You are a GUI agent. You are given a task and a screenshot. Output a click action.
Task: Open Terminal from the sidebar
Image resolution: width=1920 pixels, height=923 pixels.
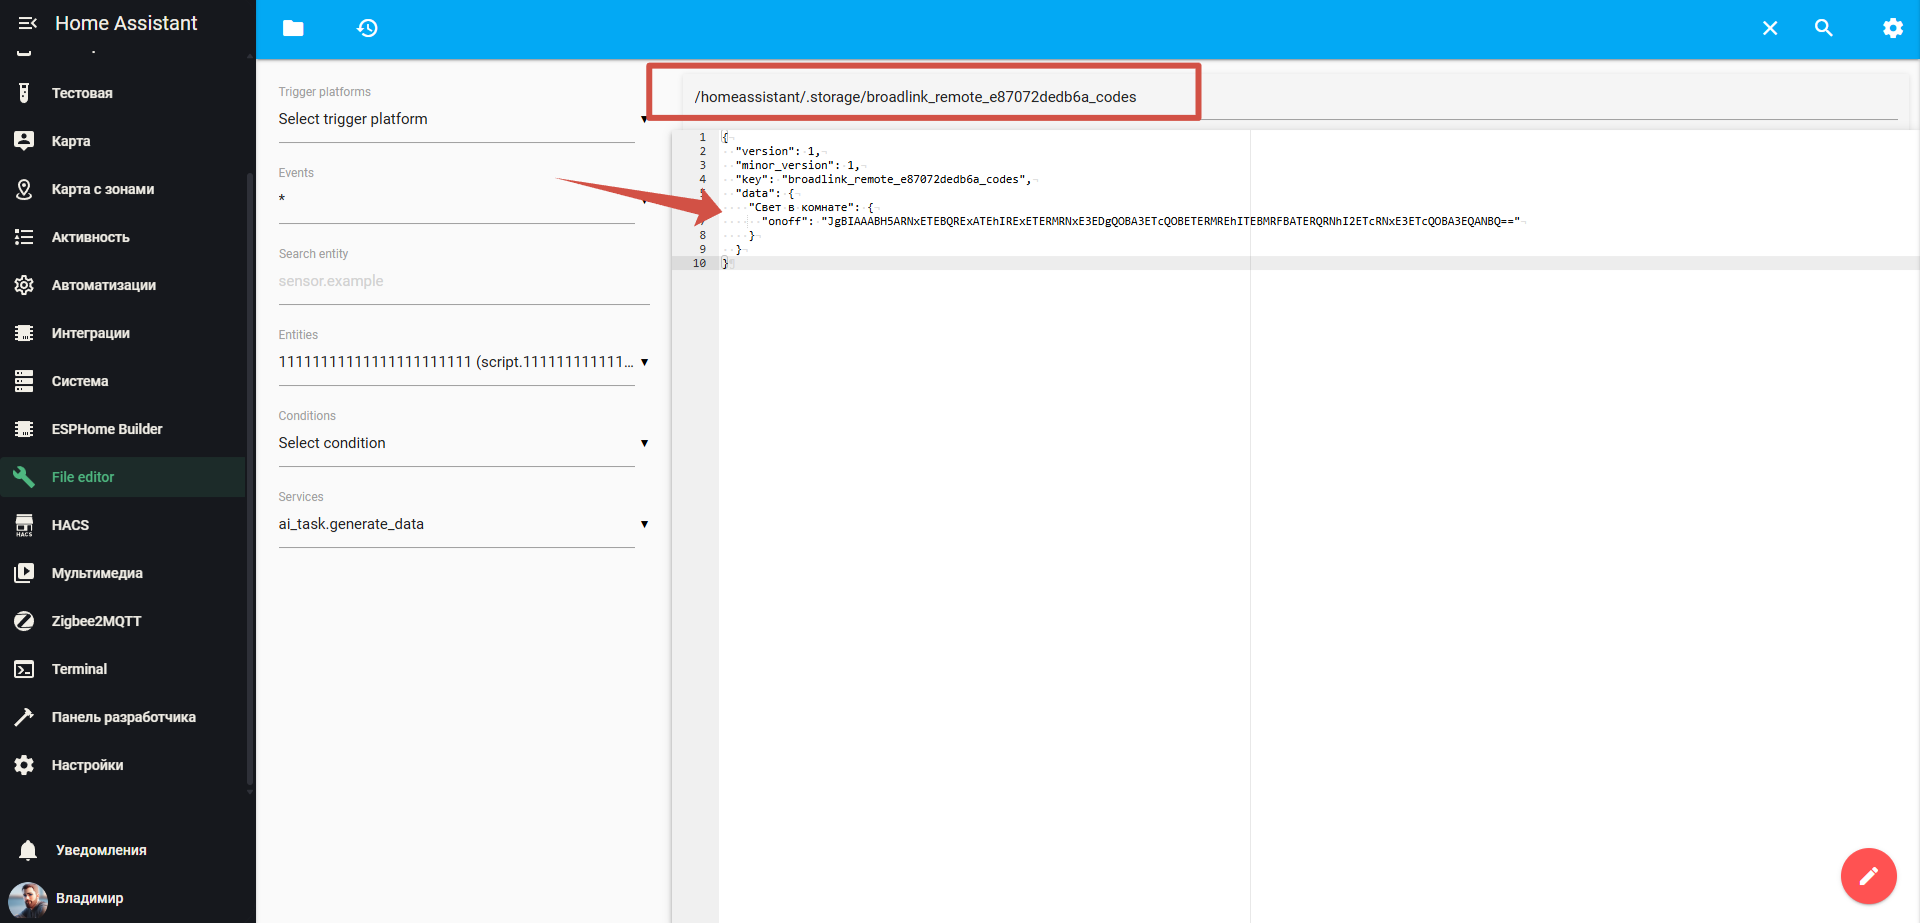pos(79,669)
